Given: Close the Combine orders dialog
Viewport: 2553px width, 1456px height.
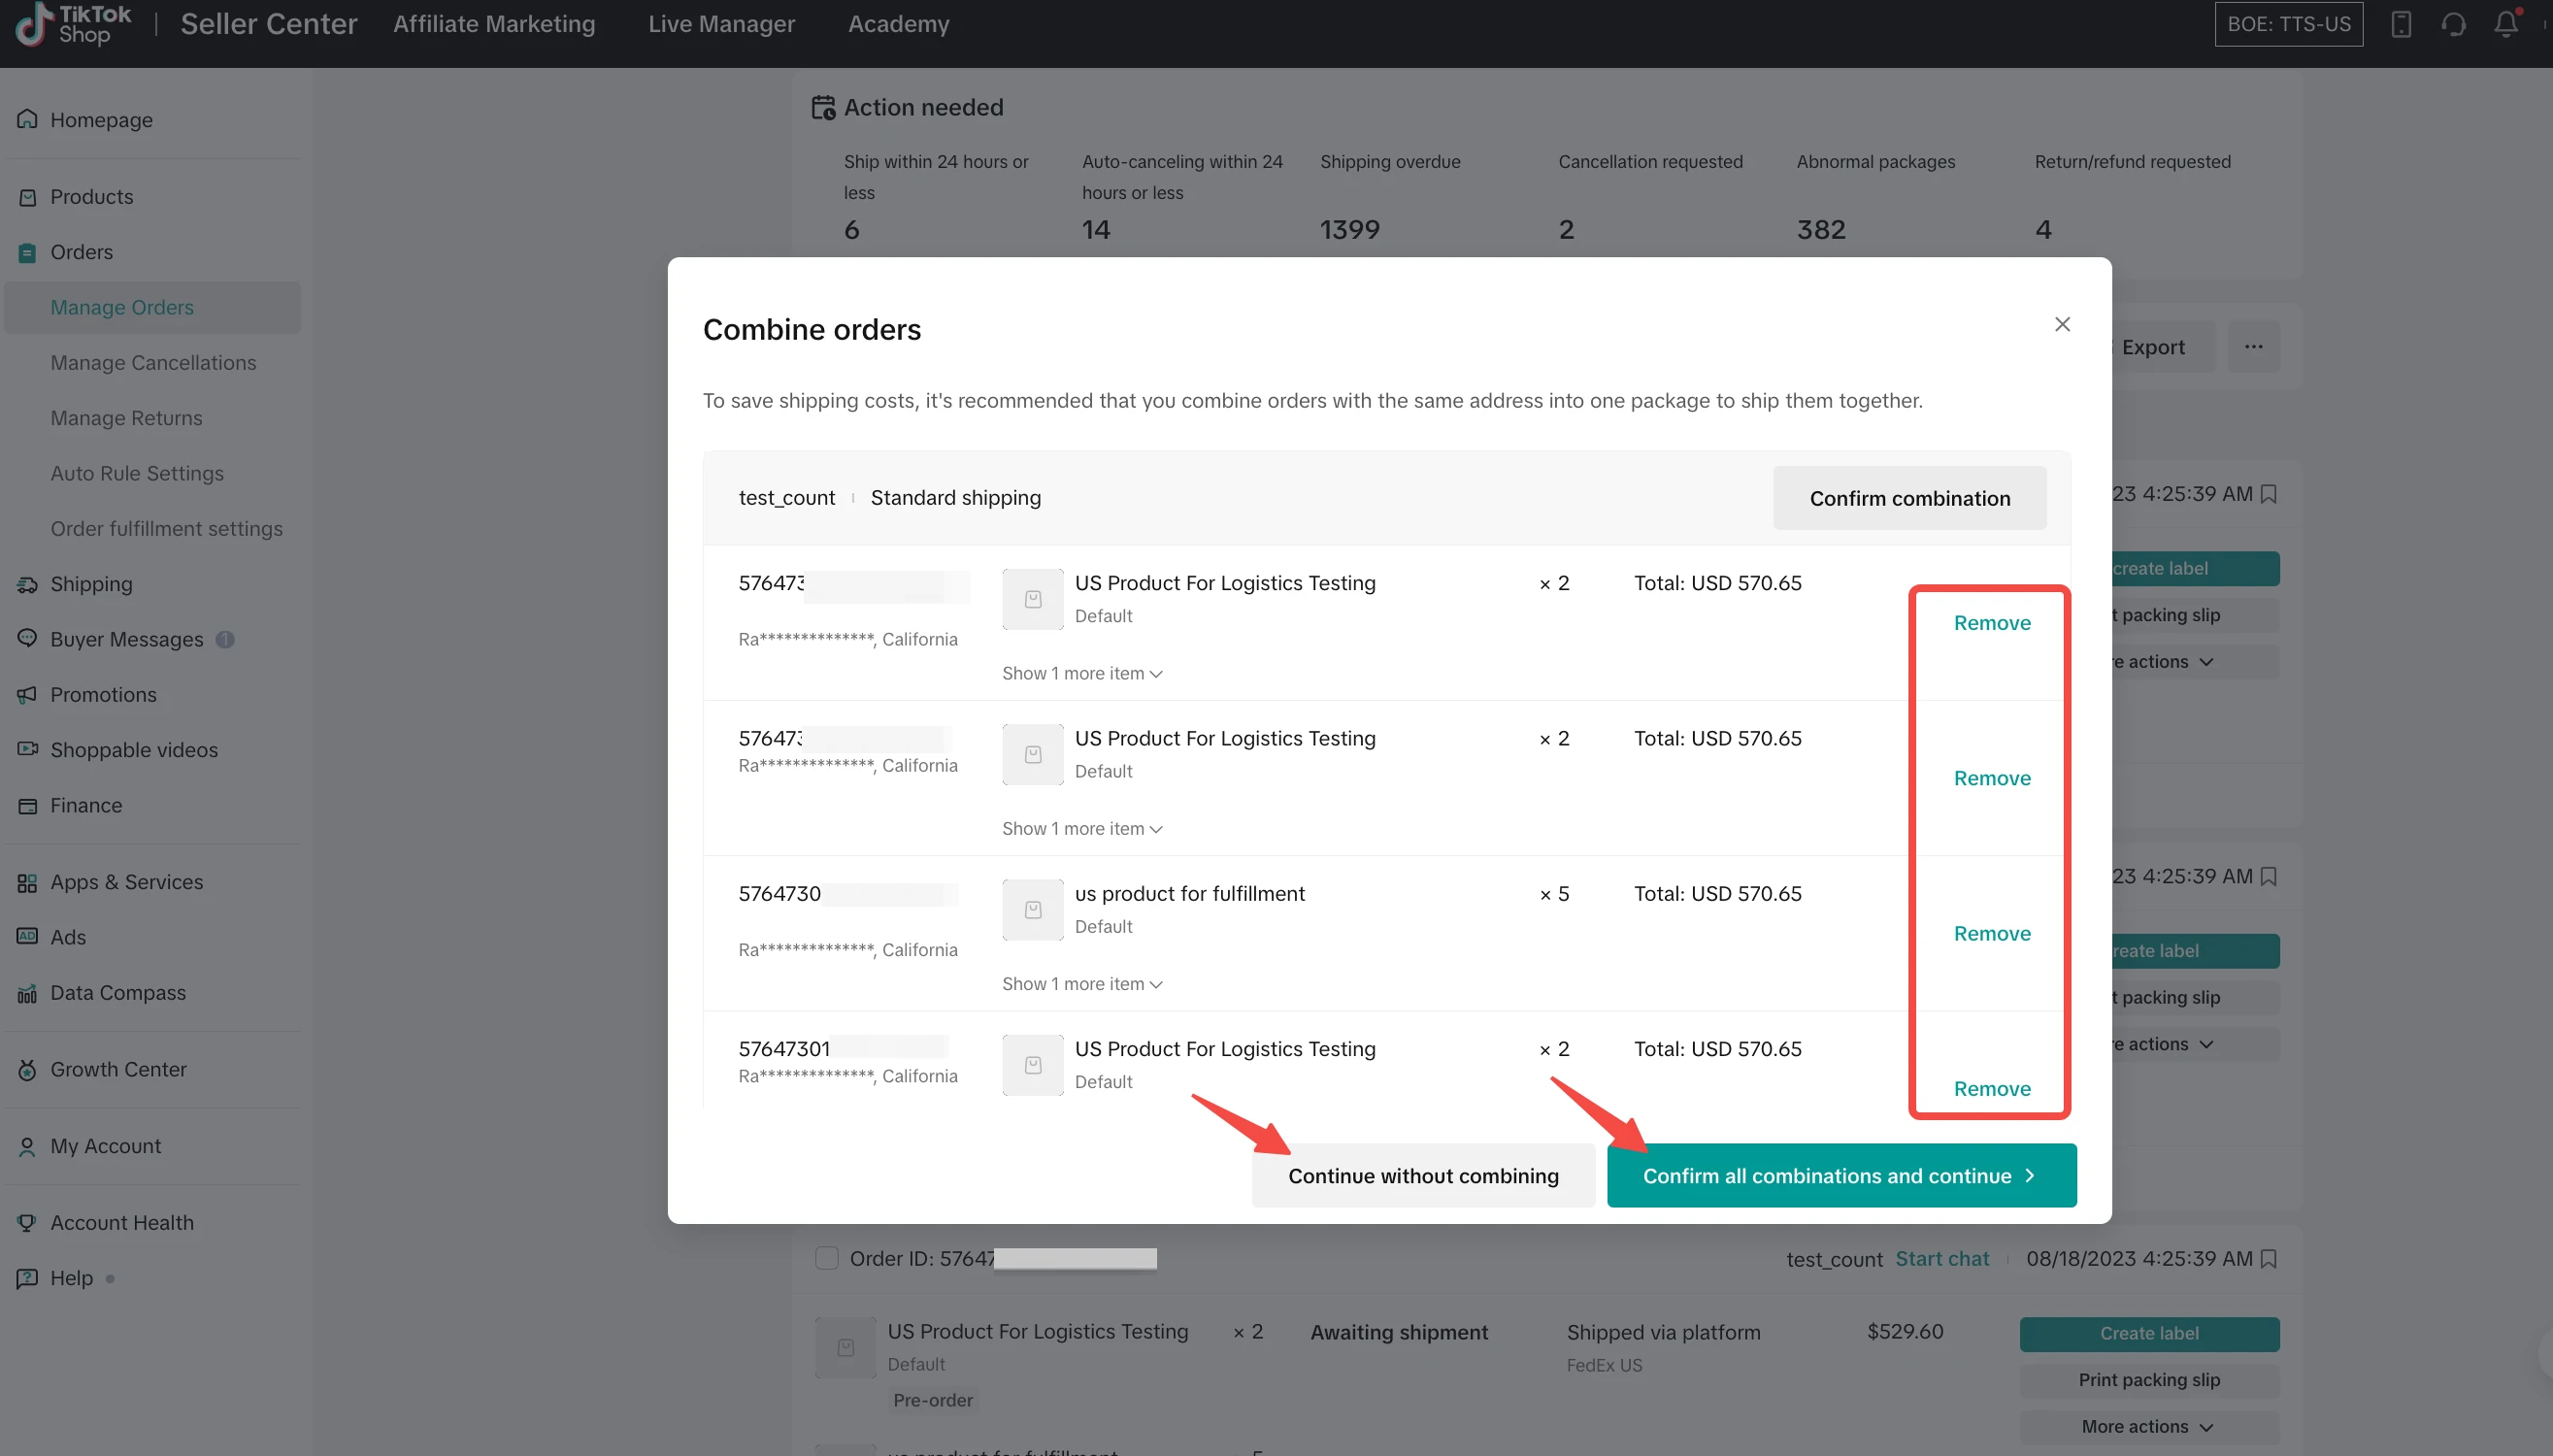Looking at the screenshot, I should (x=2062, y=324).
